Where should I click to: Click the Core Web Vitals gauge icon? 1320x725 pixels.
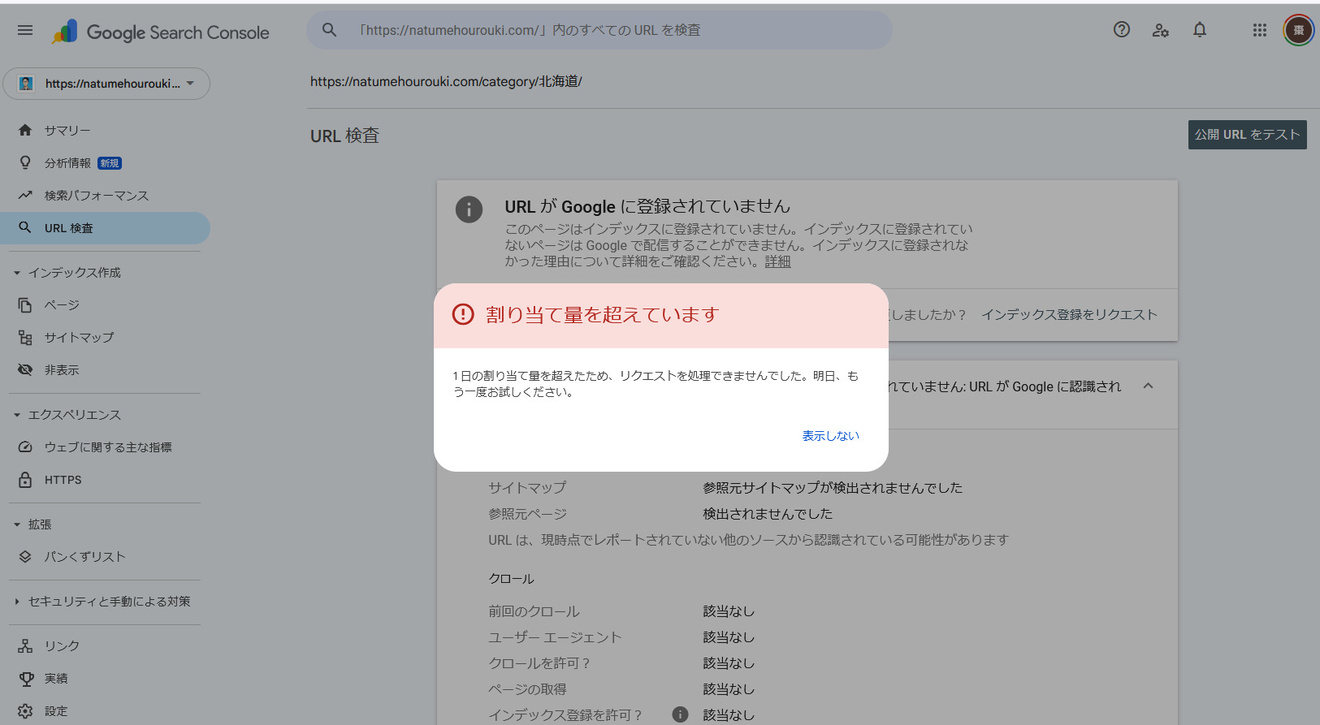point(25,447)
